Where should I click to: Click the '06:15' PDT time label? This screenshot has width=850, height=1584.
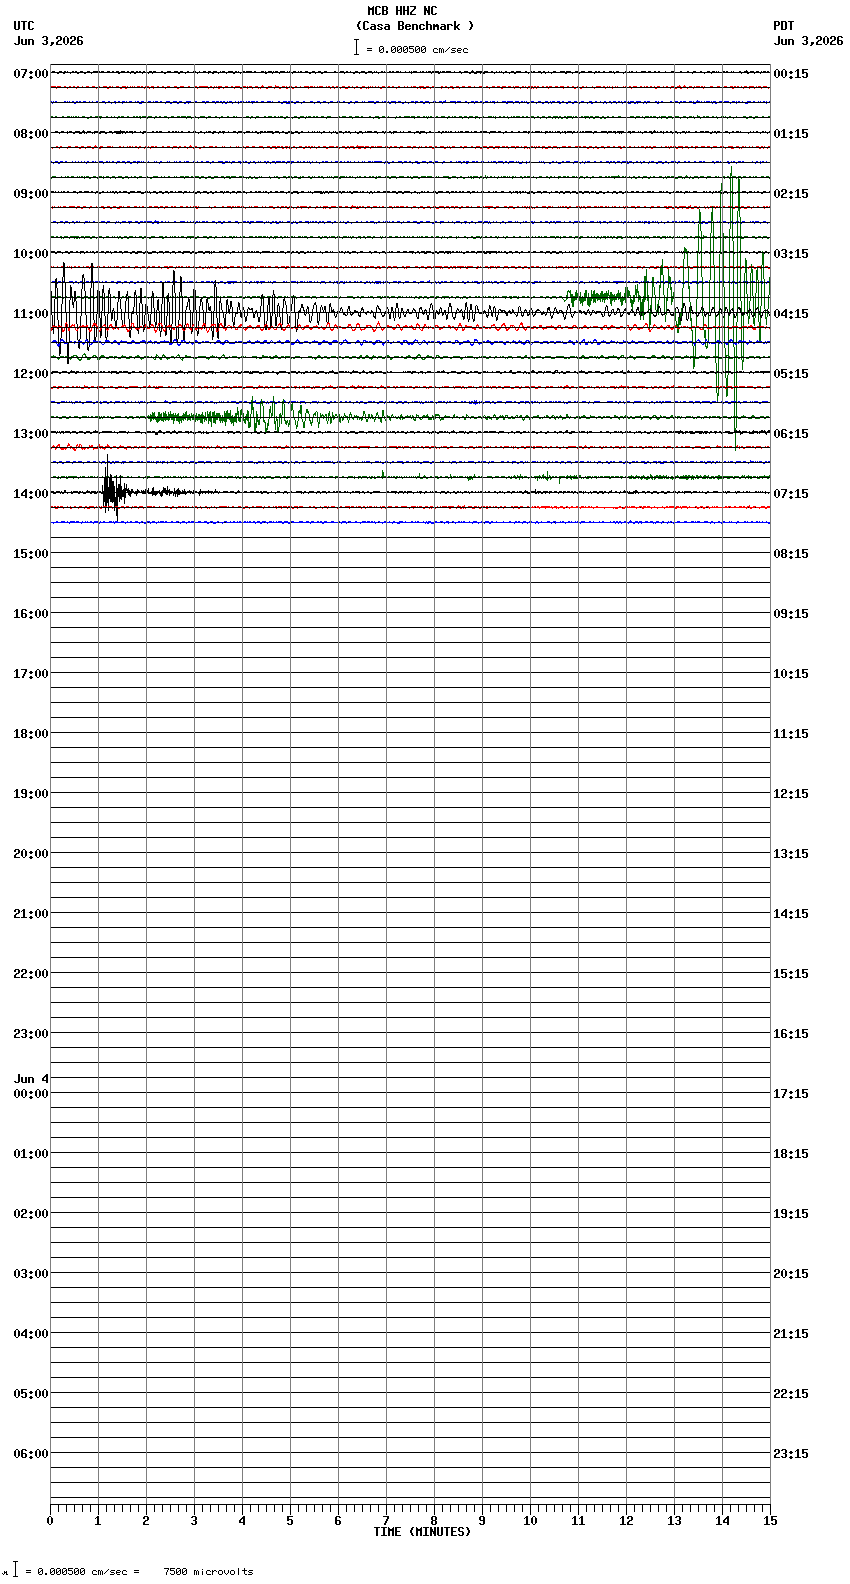[791, 434]
